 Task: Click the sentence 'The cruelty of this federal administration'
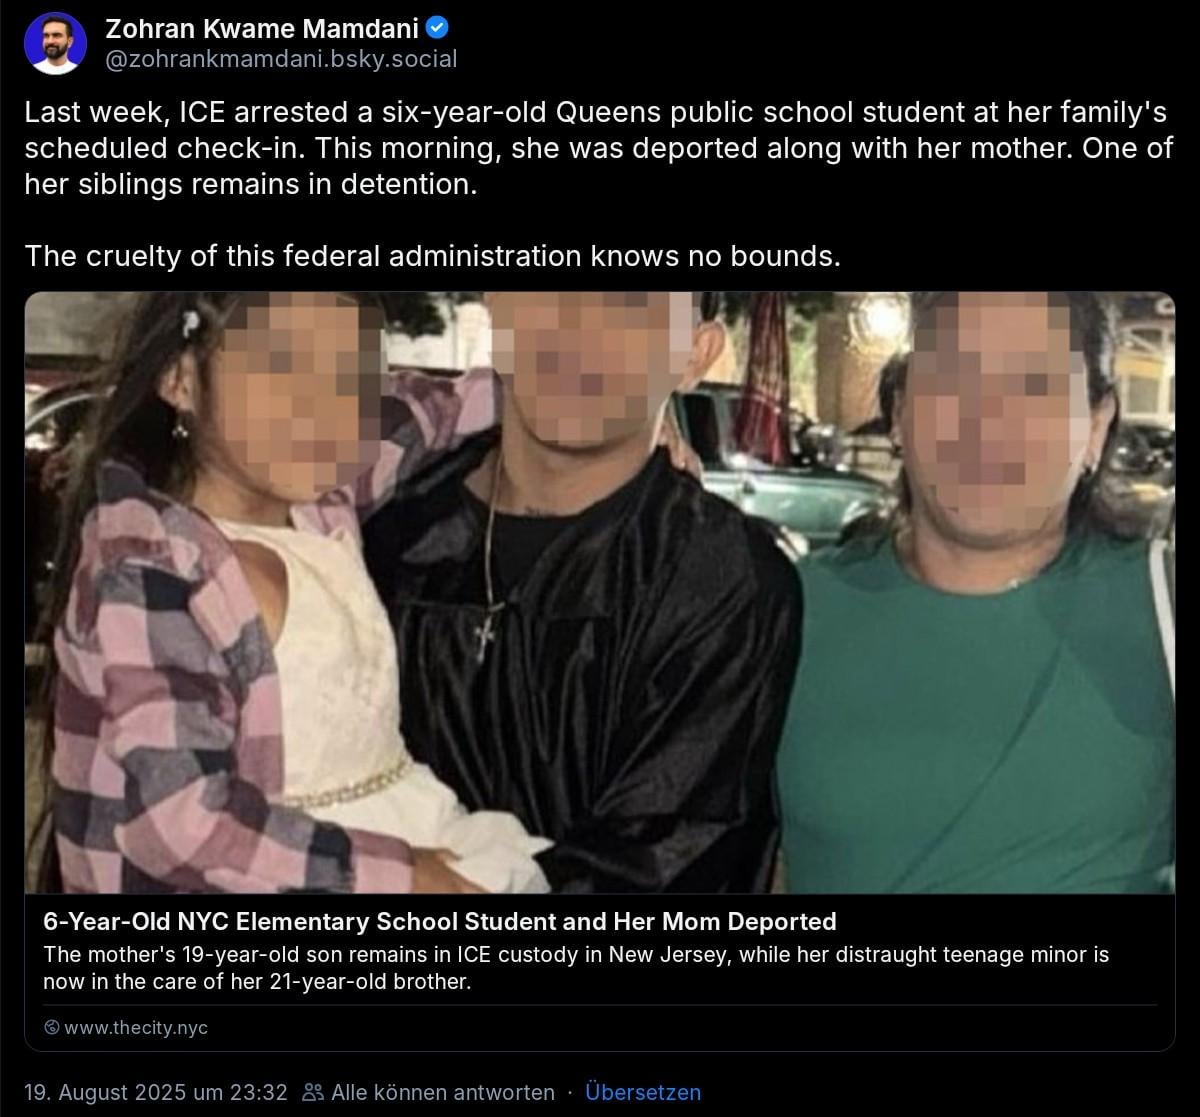pyautogui.click(x=432, y=256)
